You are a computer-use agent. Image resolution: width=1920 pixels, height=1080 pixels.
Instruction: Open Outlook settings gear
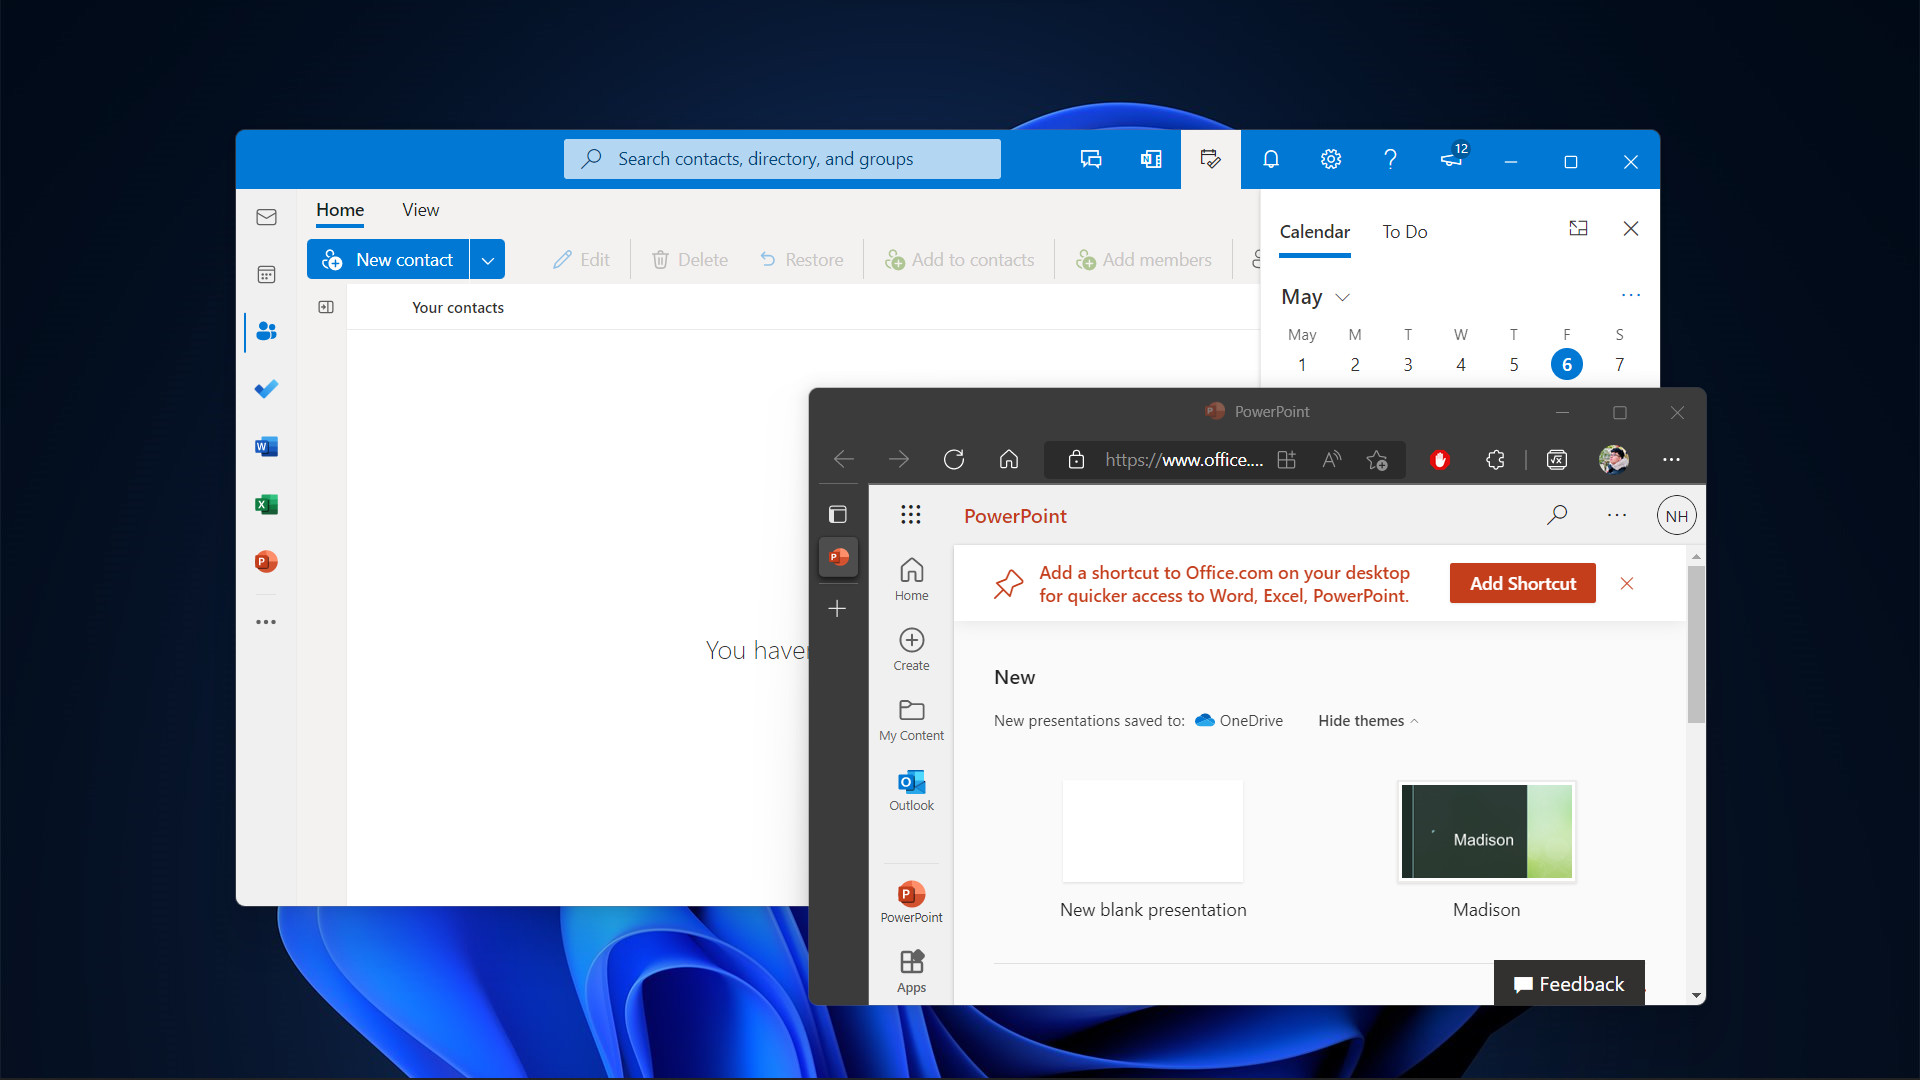click(1330, 159)
